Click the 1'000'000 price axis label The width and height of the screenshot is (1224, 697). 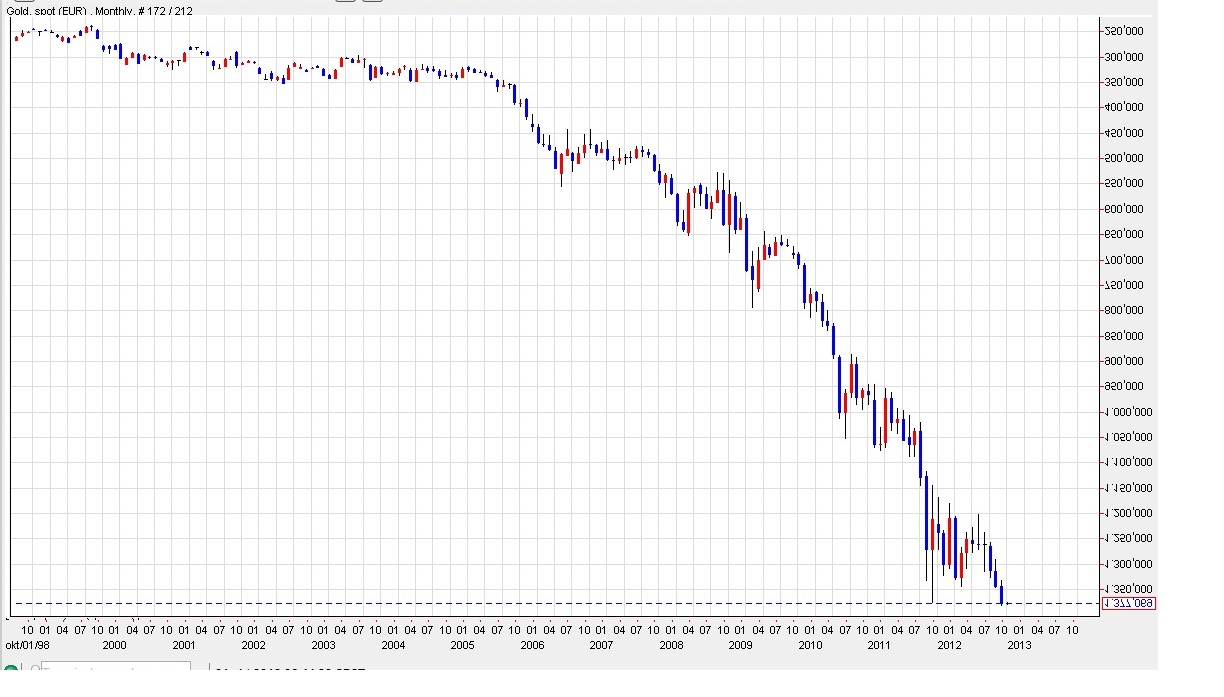(1126, 412)
